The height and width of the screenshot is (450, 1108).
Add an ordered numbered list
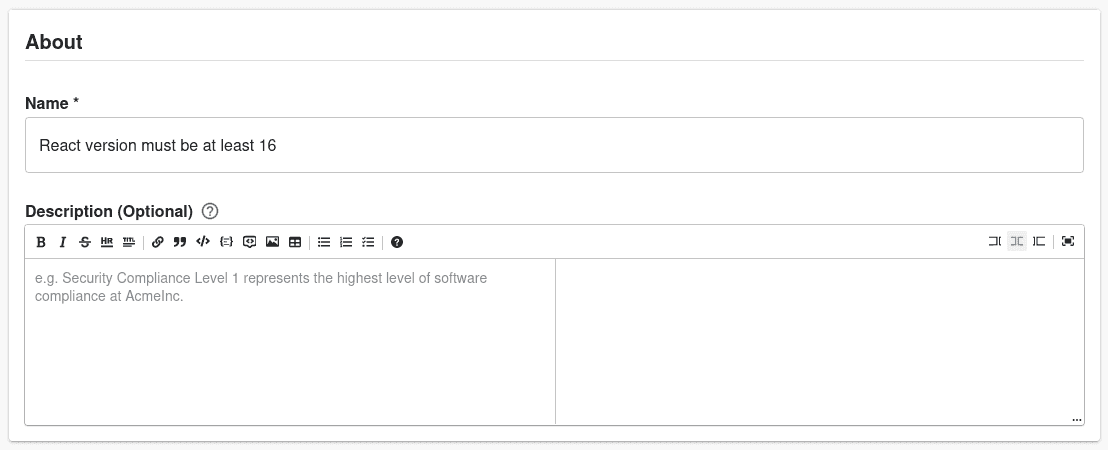coord(346,242)
